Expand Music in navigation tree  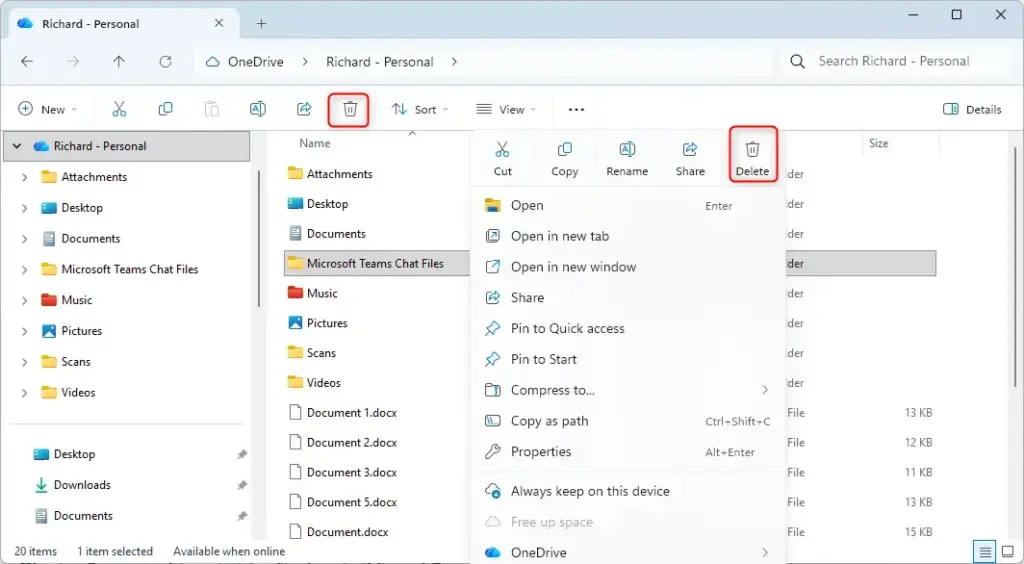coord(24,300)
